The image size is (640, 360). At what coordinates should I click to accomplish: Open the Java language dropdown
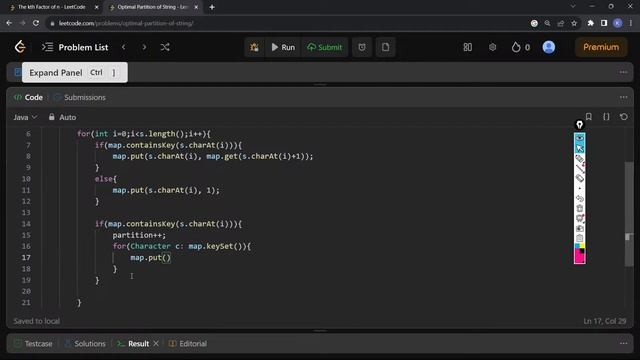[25, 117]
